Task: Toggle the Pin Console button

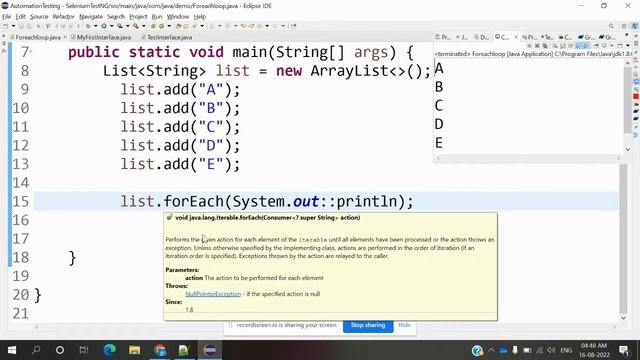Action: click(597, 45)
